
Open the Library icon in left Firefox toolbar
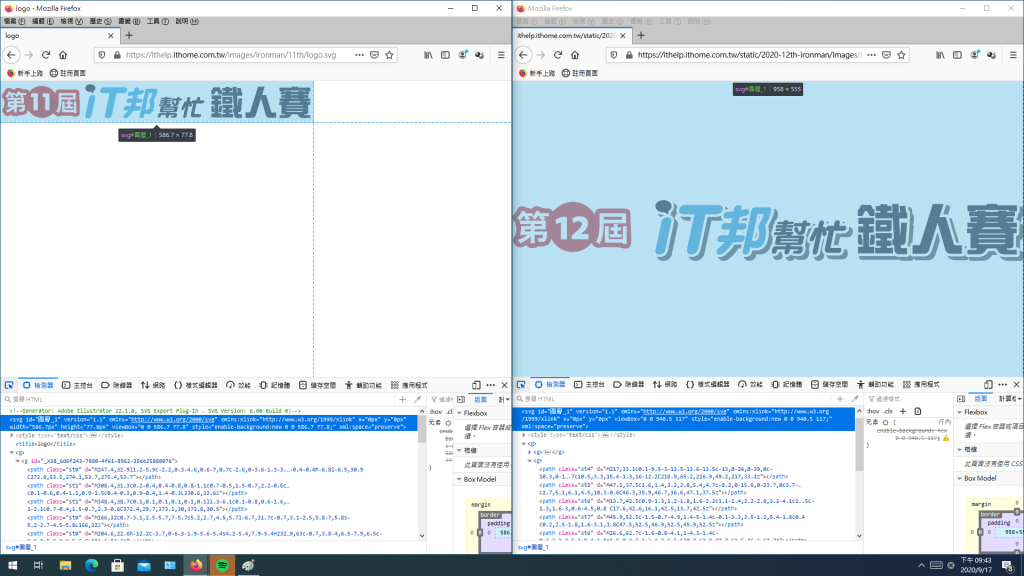pyautogui.click(x=428, y=55)
